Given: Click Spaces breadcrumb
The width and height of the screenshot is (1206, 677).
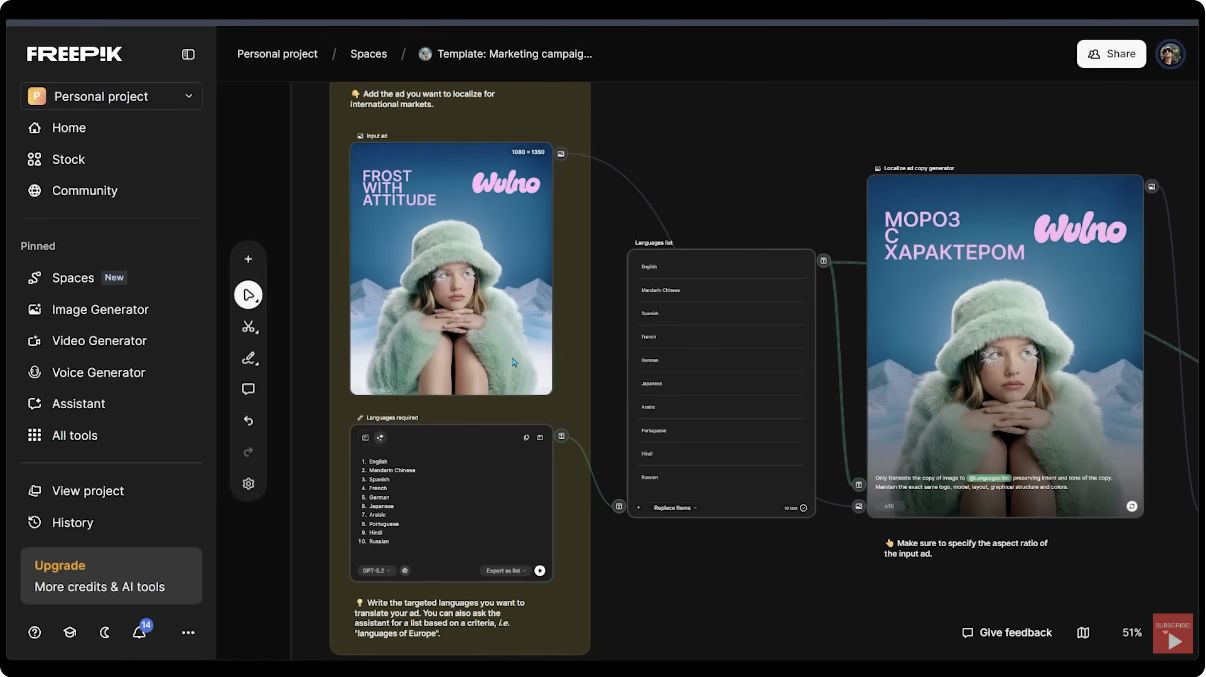Looking at the screenshot, I should [368, 54].
